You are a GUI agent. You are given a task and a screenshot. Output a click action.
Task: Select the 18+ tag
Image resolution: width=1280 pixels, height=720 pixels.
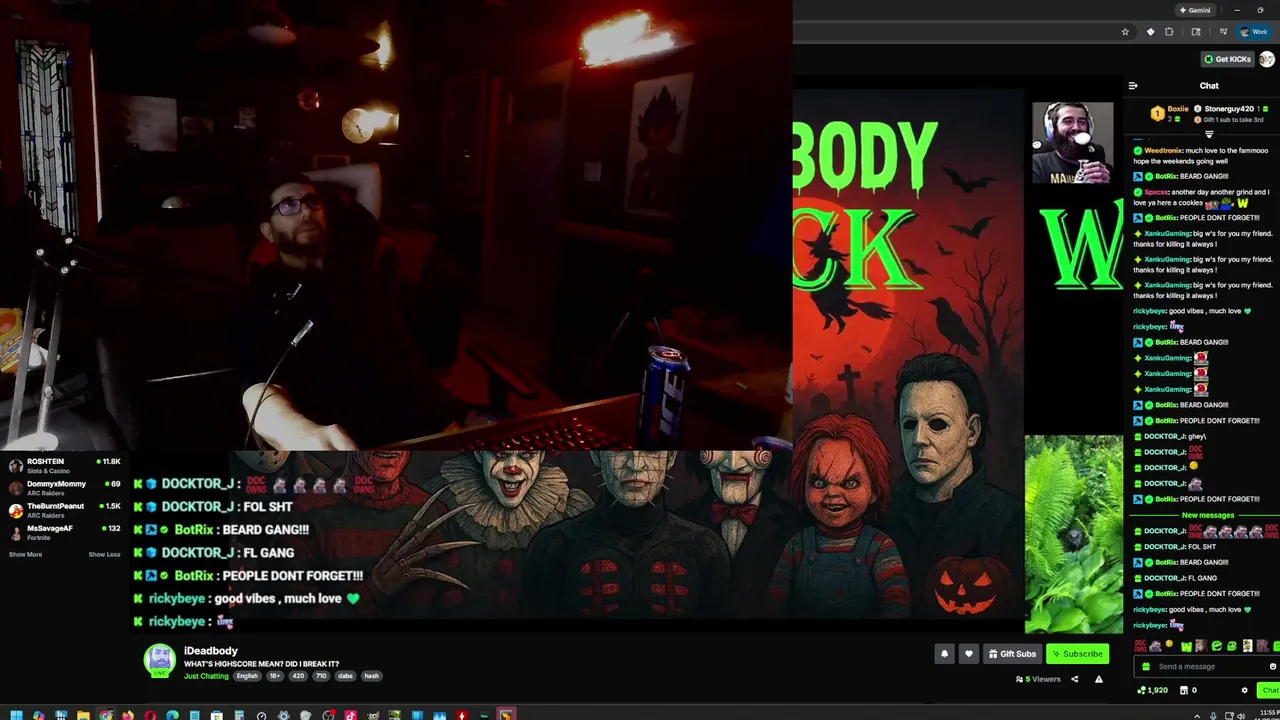coord(275,676)
